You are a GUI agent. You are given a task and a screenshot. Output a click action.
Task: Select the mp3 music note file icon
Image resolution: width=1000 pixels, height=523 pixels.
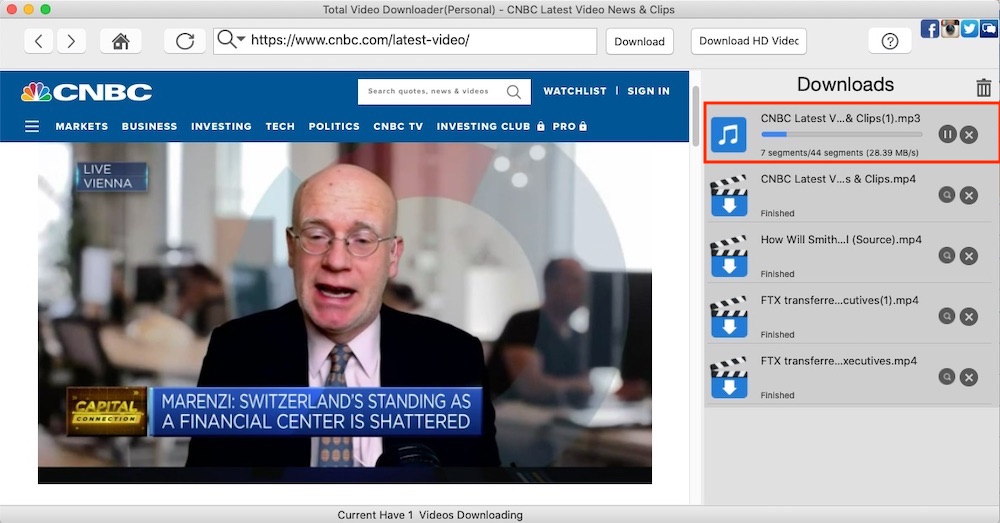tap(728, 135)
